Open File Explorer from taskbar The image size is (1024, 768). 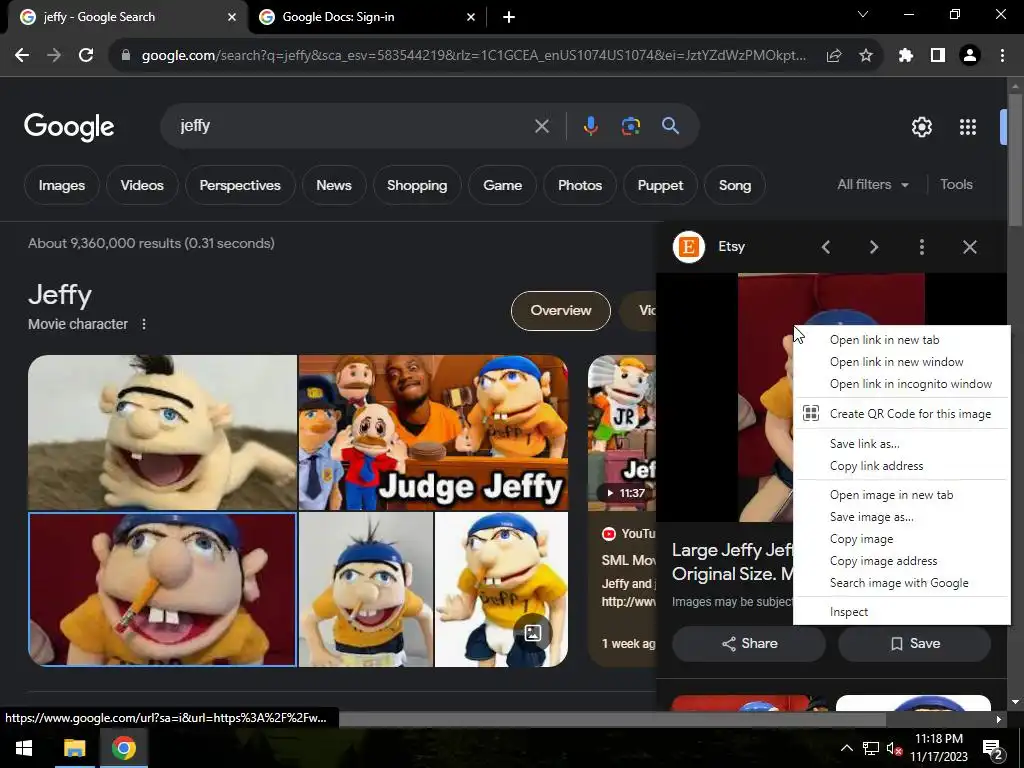point(74,748)
